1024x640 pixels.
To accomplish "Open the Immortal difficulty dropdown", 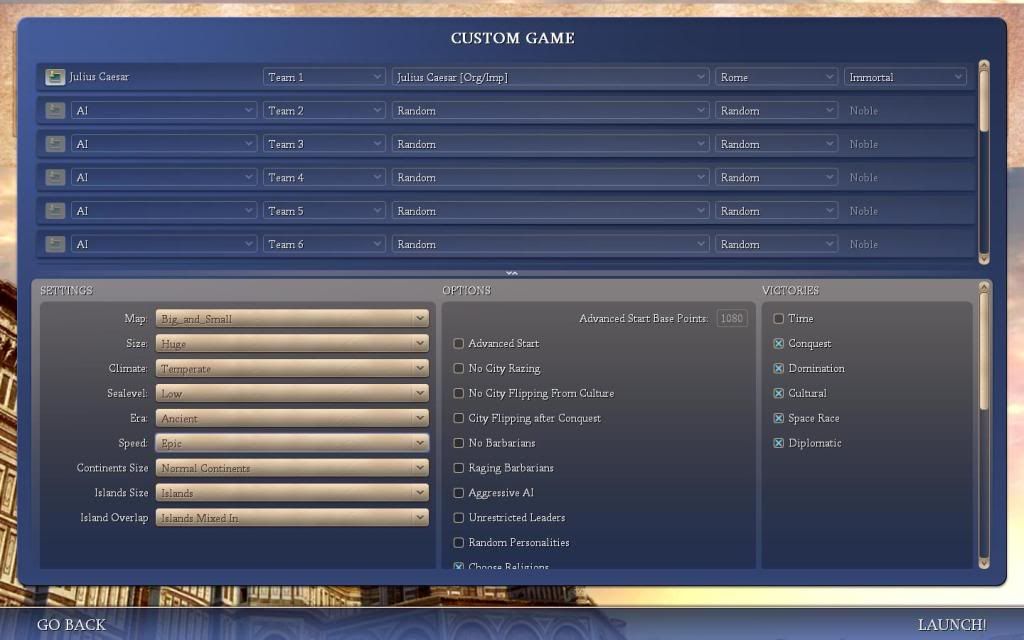I will pyautogui.click(x=905, y=77).
